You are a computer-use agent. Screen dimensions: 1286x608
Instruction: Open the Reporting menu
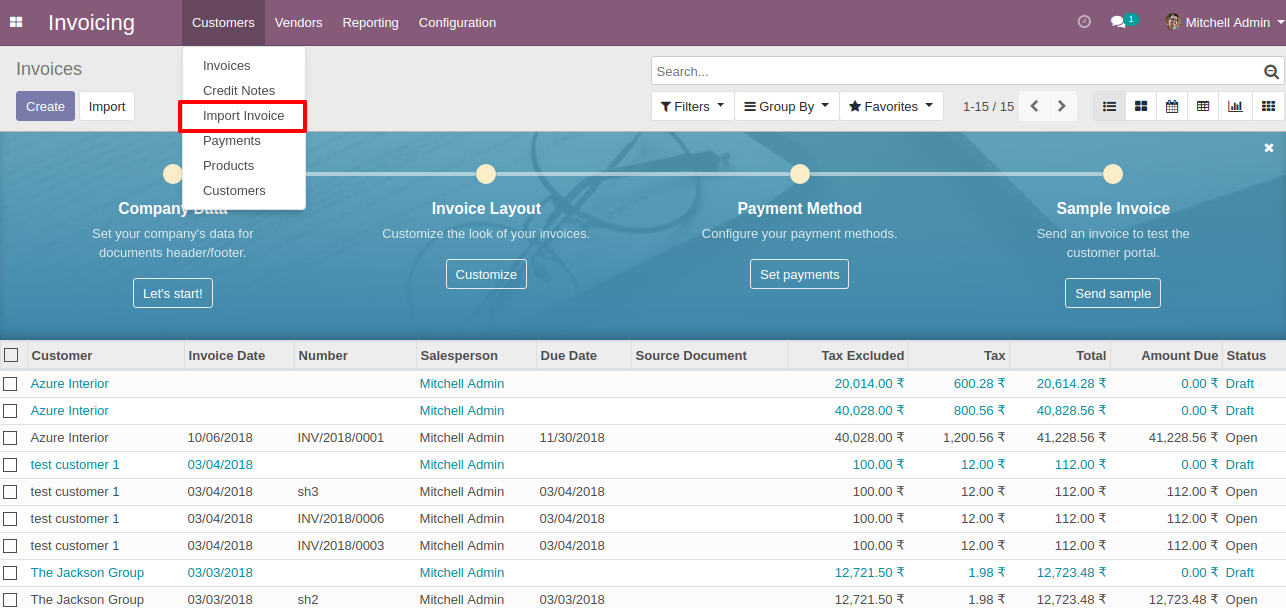point(370,22)
